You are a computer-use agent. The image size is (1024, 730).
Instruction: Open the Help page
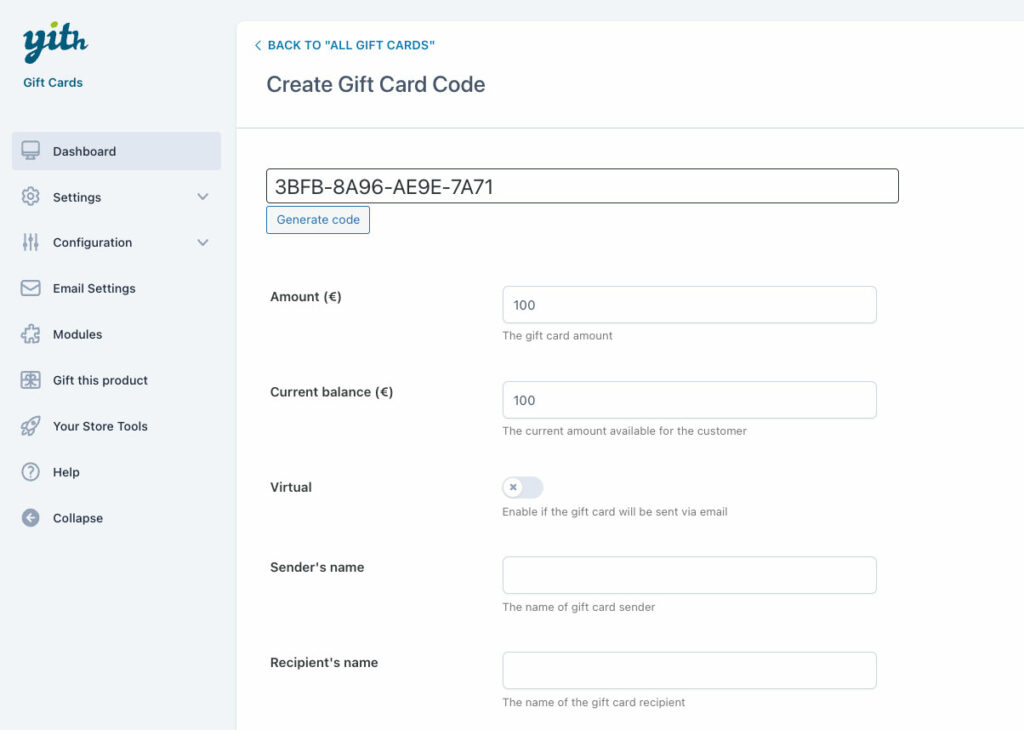point(116,471)
